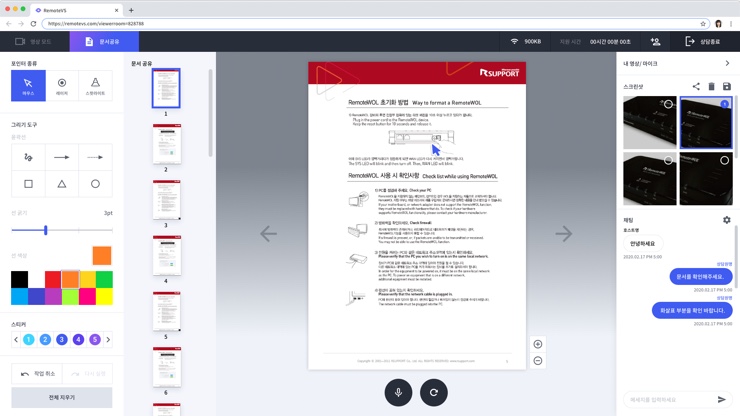The width and height of the screenshot is (740, 416).
Task: Select the bottom-left screenshot checkbox
Action: (668, 161)
